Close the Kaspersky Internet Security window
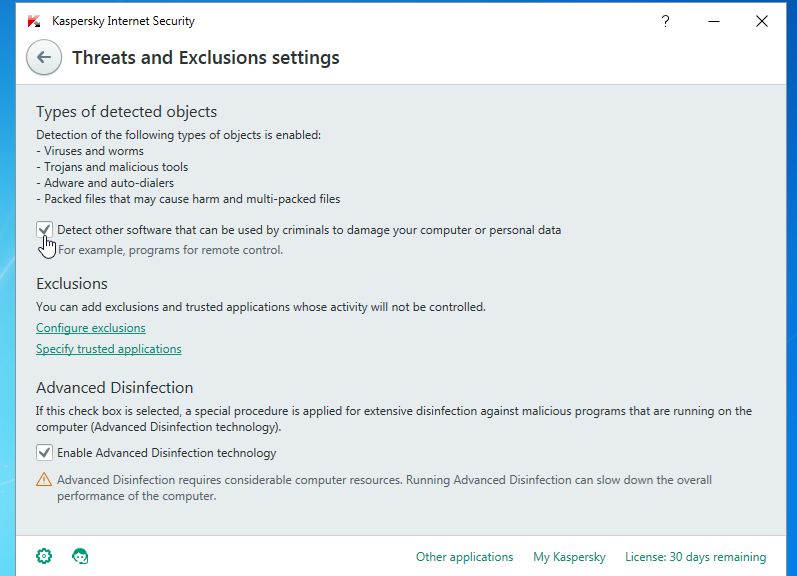Screen dimensions: 797x576 click(x=763, y=21)
